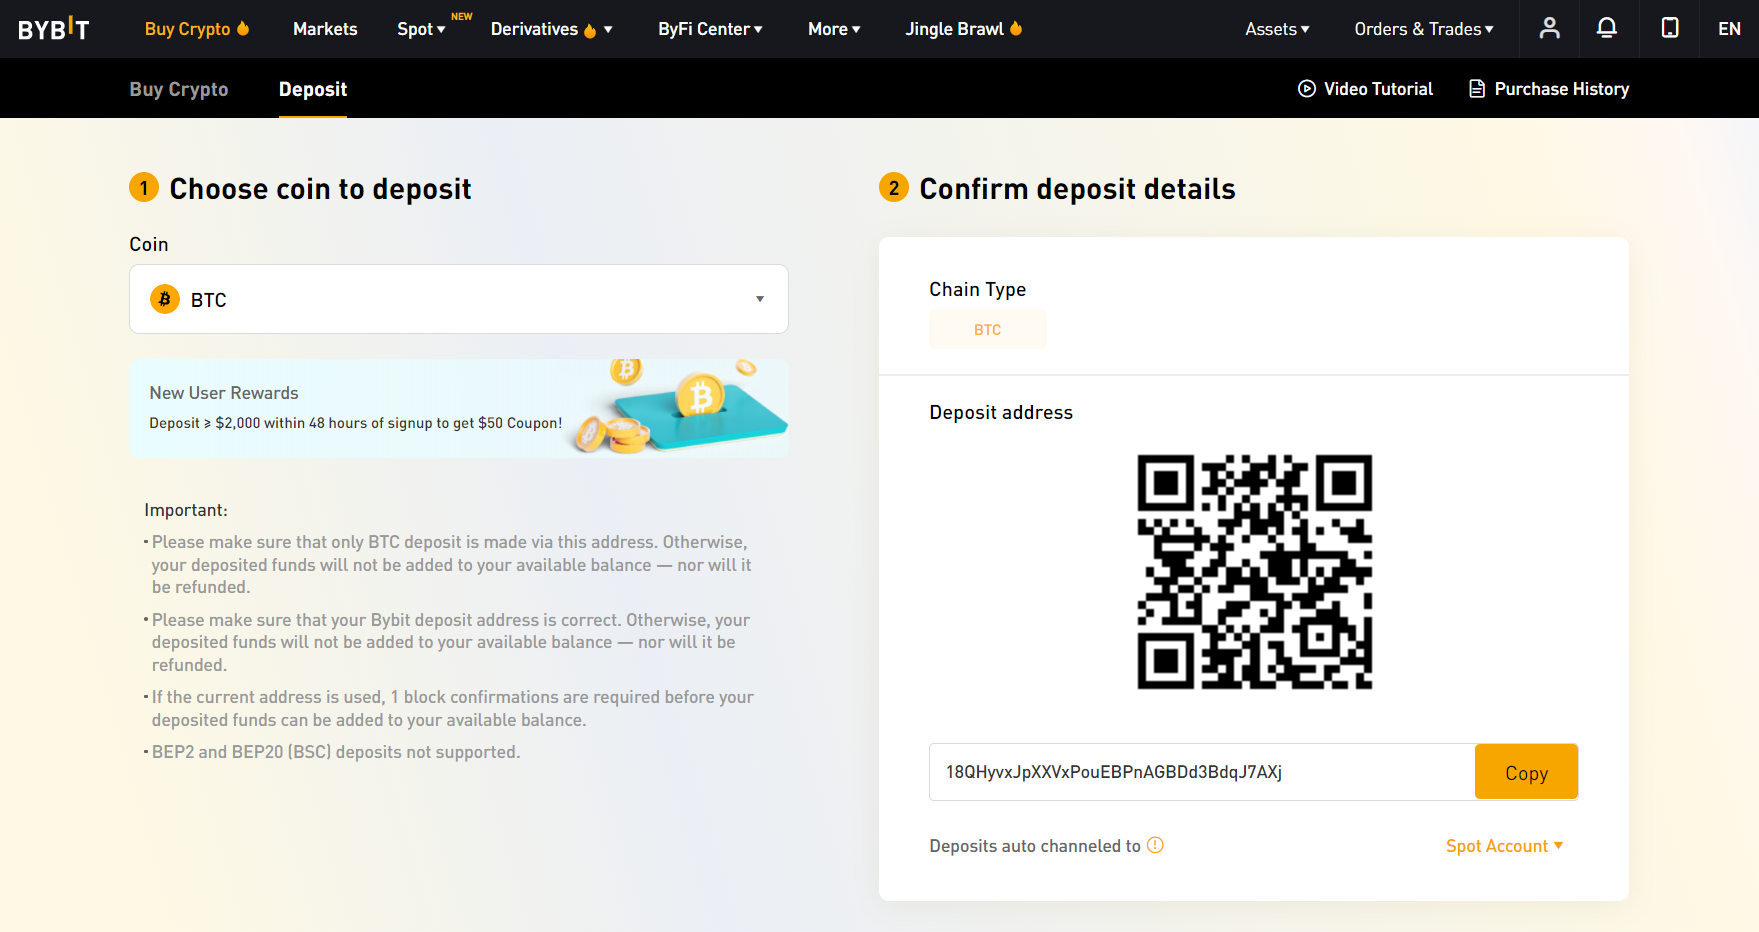
Task: Click the 'Deposits auto channeled to' text
Action: pyautogui.click(x=1035, y=846)
